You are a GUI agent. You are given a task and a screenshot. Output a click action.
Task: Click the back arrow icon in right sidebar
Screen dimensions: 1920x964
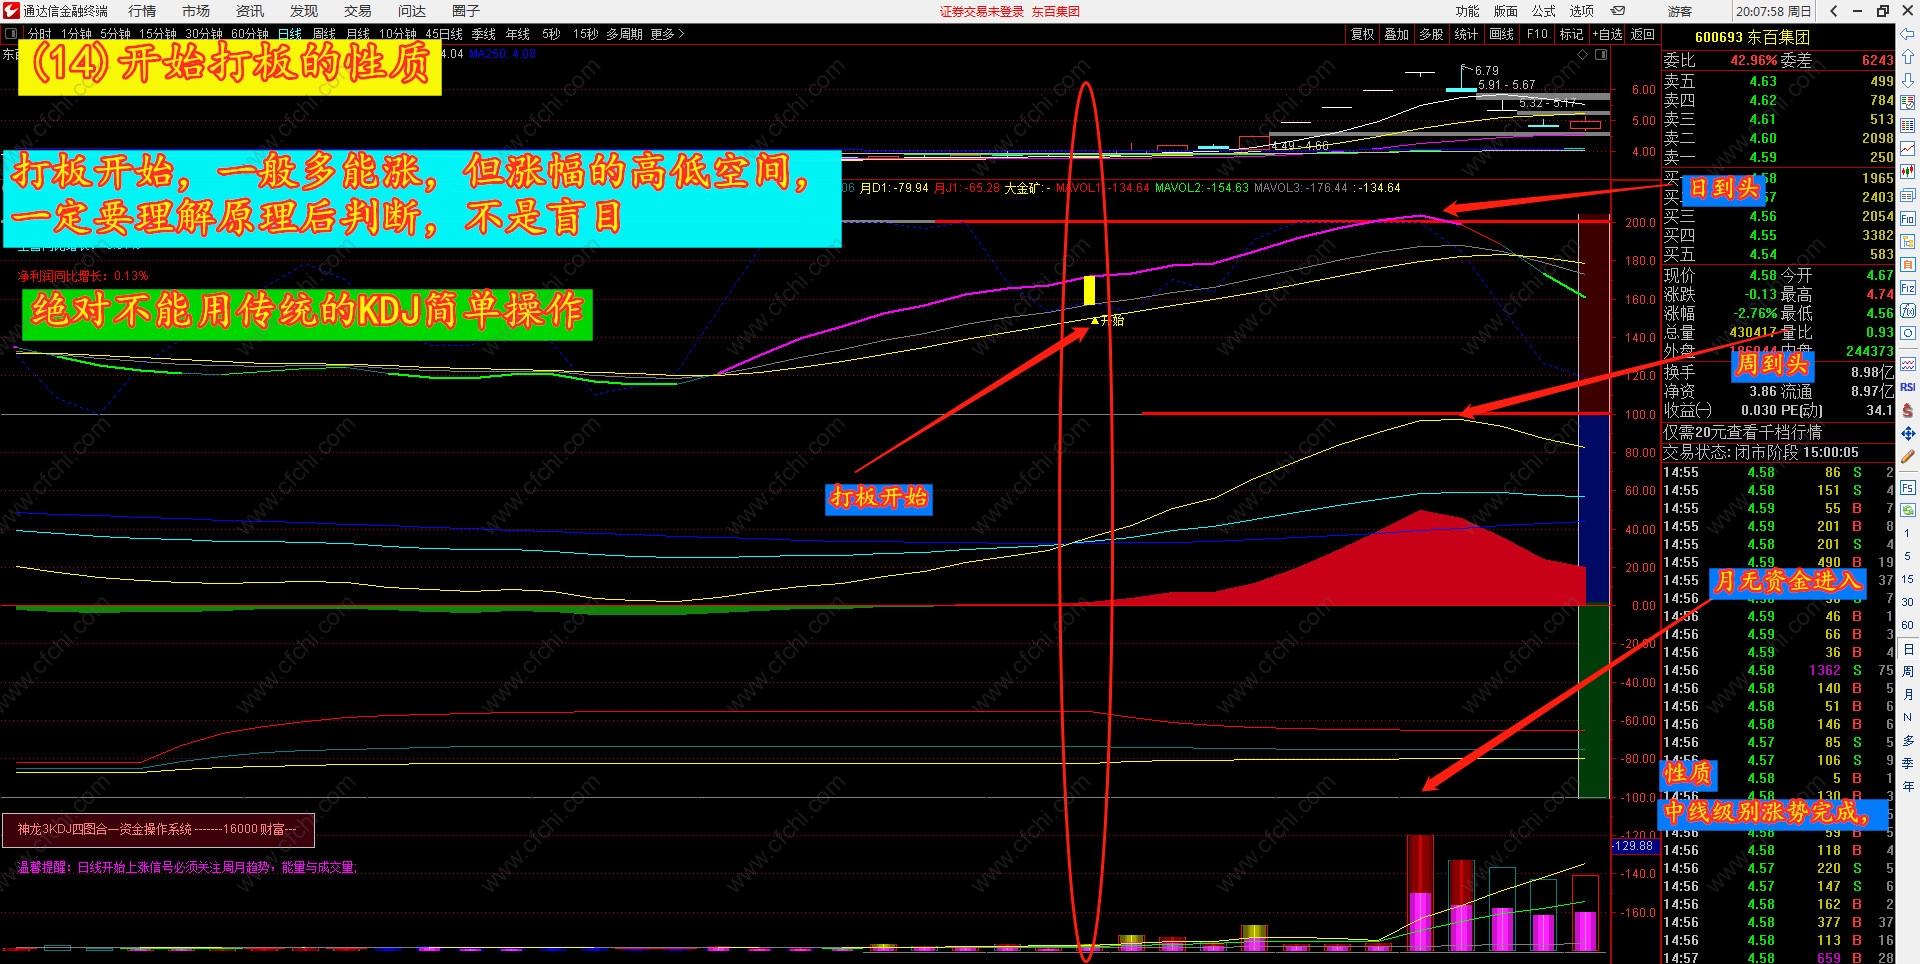click(1908, 33)
